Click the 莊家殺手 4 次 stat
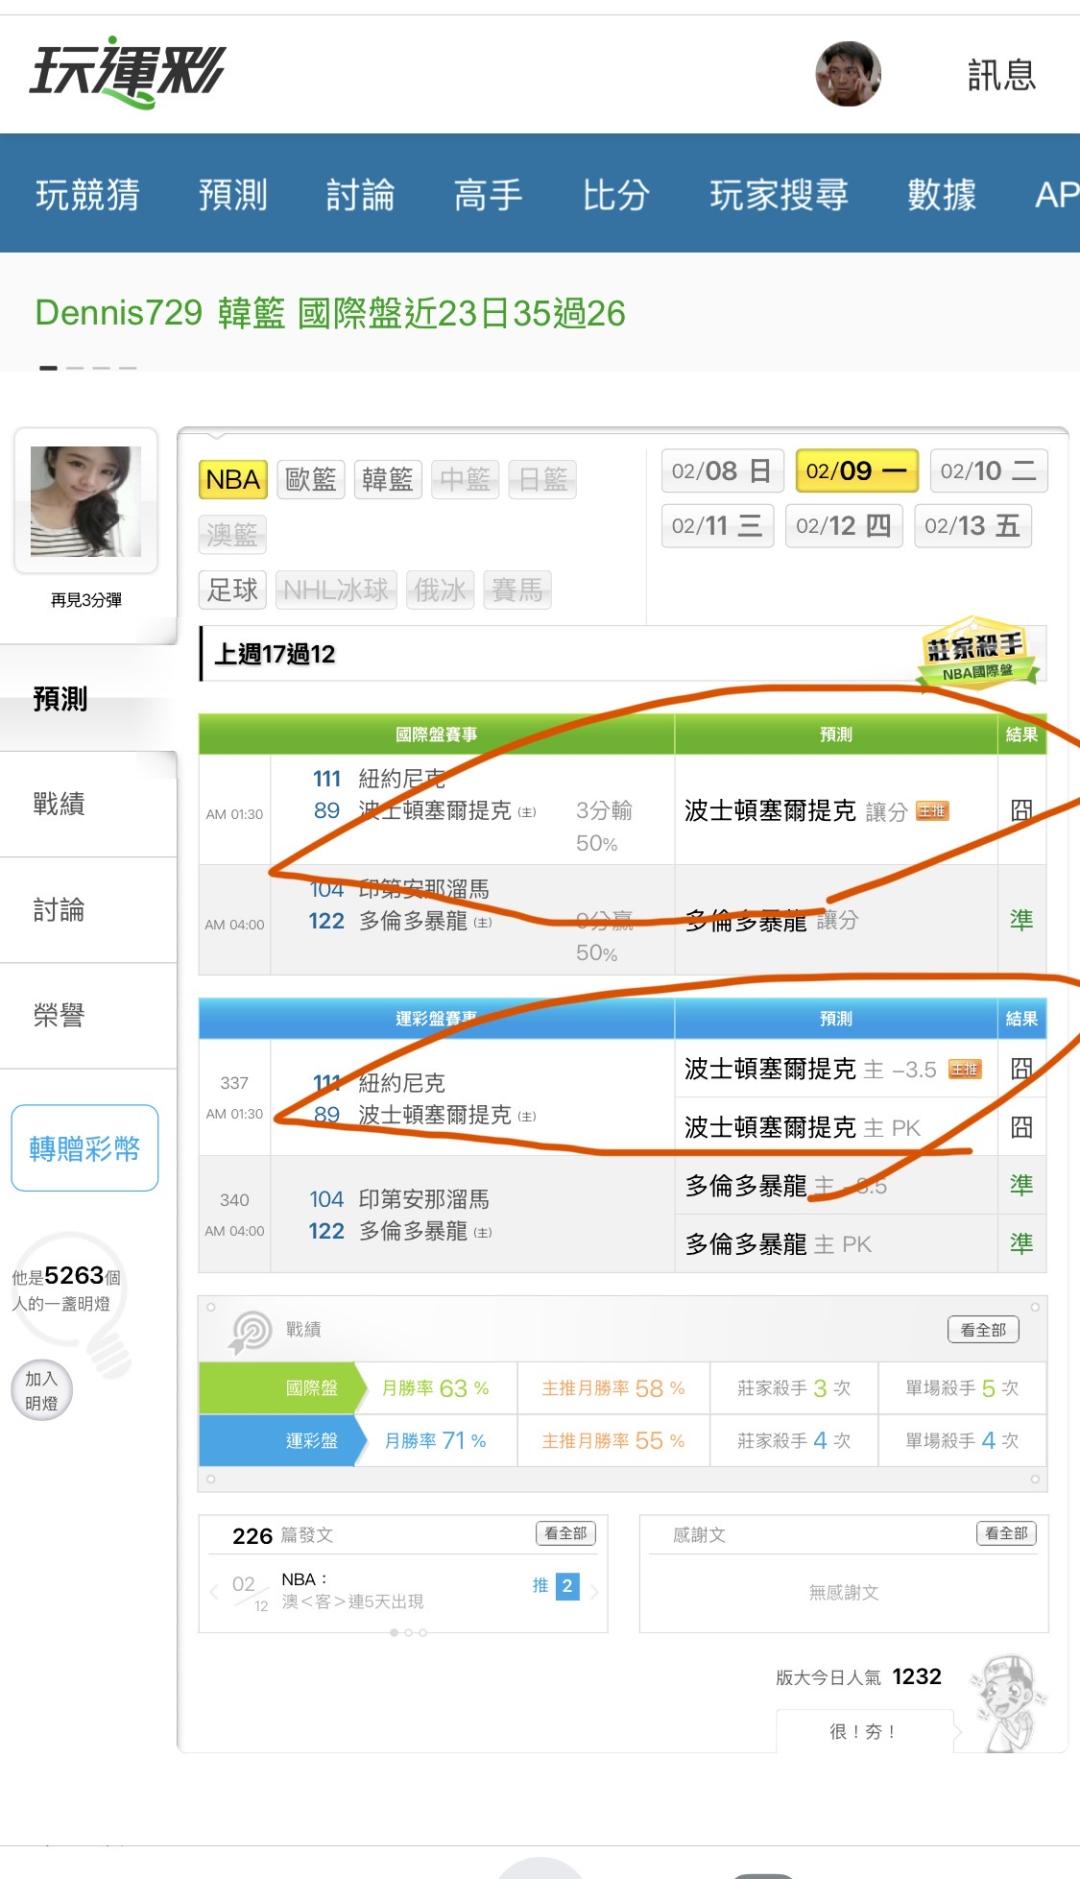 794,1441
